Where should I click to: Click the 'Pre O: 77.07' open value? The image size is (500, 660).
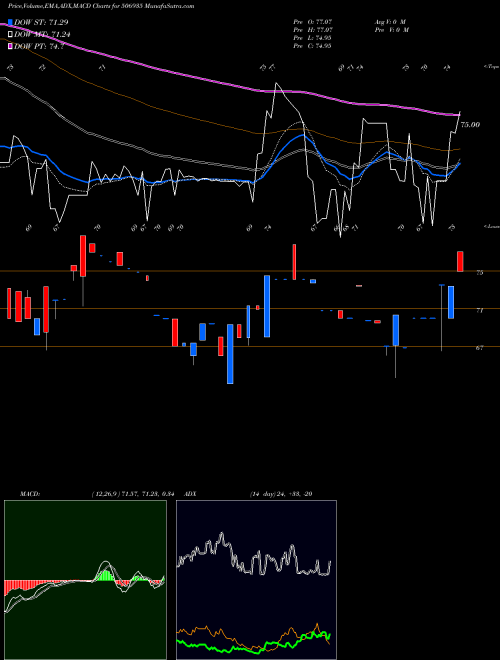[314, 22]
